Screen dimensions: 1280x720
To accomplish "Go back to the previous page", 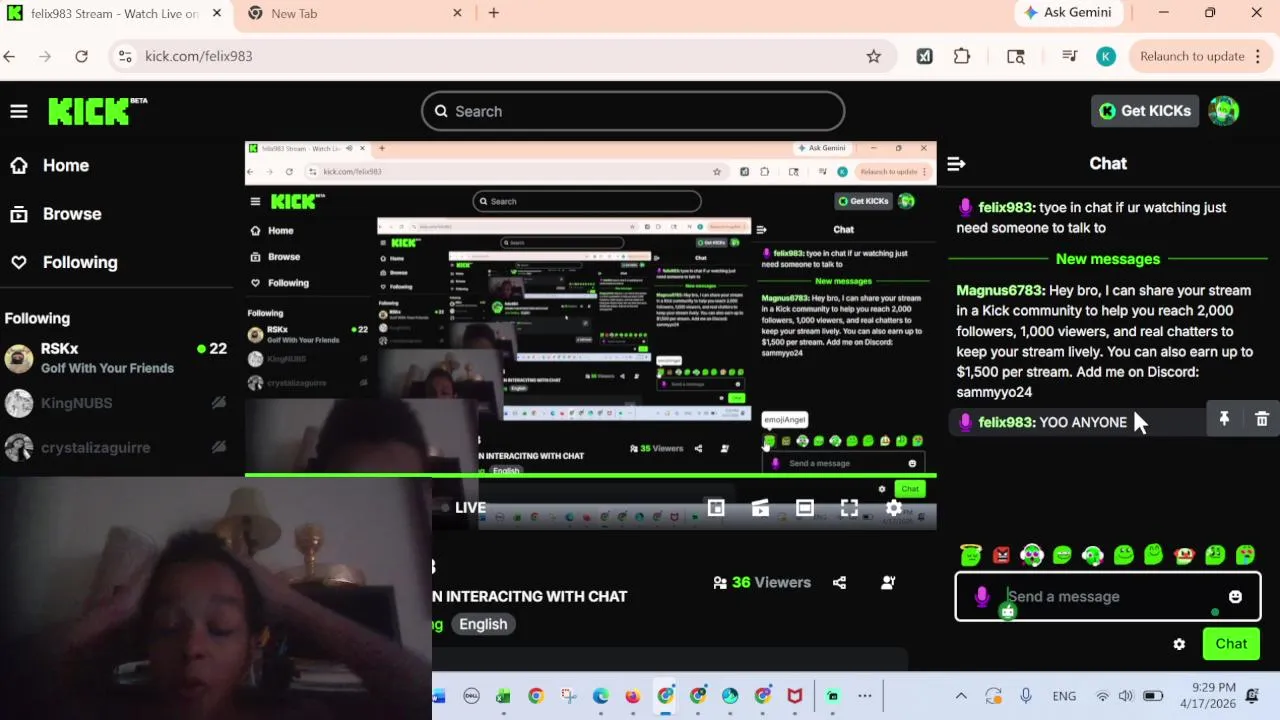I will click(10, 56).
